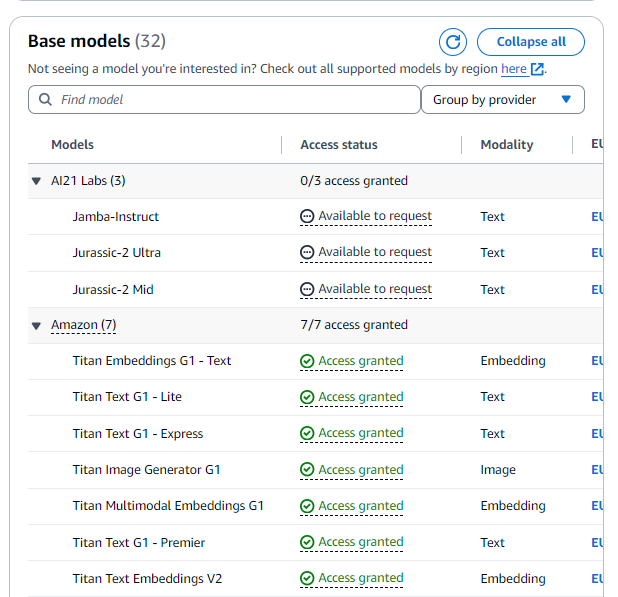Open the supported models 'here' link
618x597 pixels.
coord(514,69)
